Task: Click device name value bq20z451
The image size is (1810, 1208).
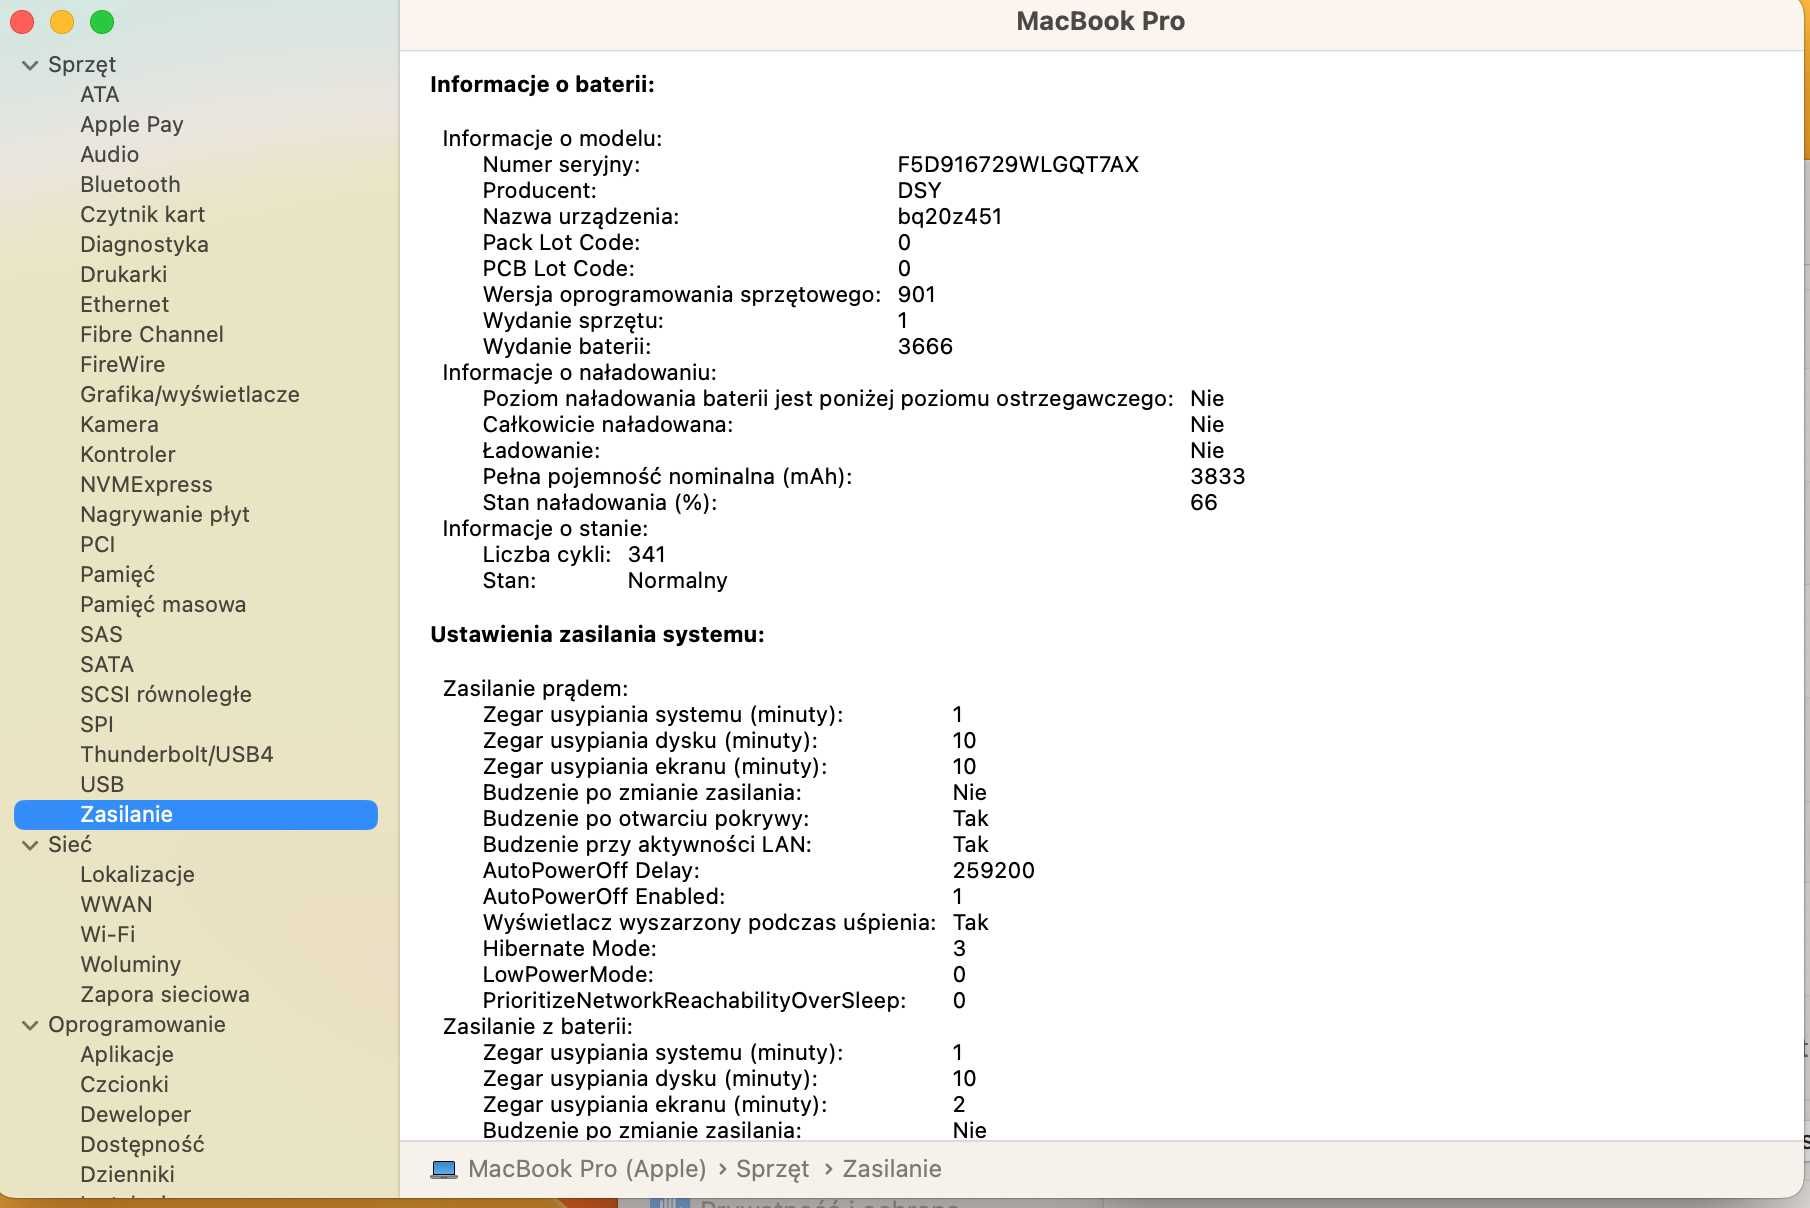Action: (950, 216)
